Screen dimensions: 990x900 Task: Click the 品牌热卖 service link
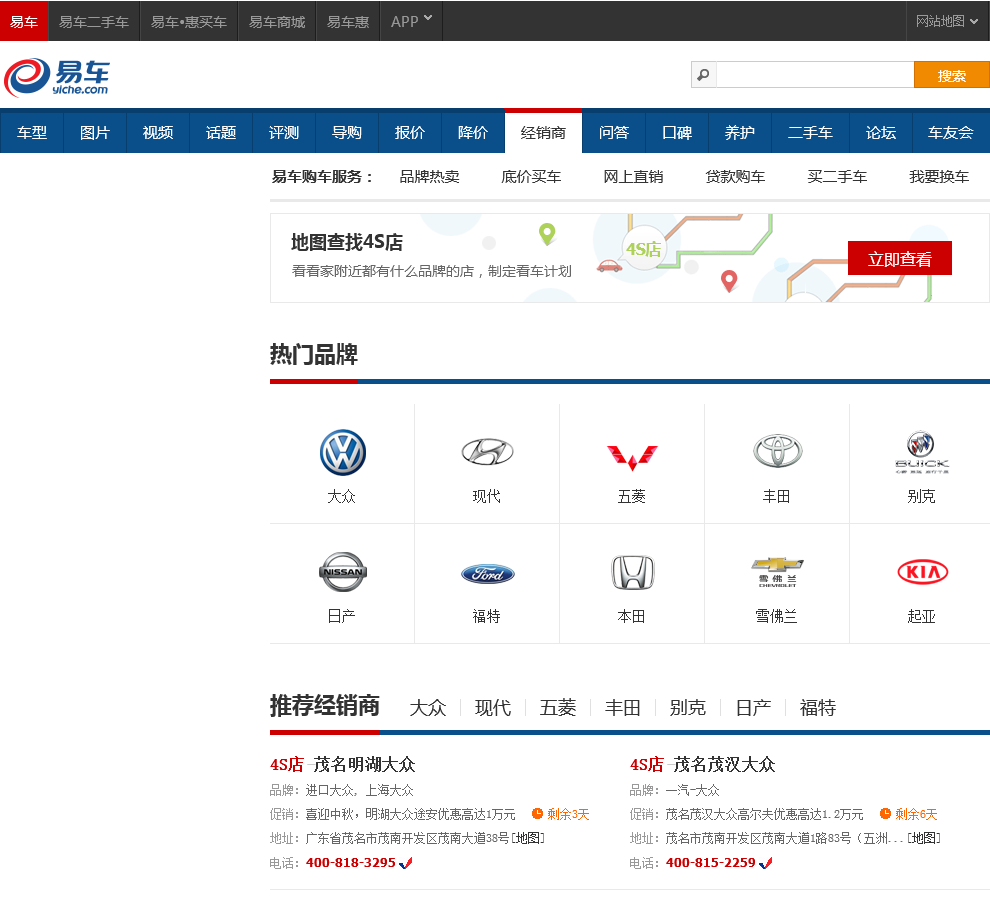(x=429, y=177)
